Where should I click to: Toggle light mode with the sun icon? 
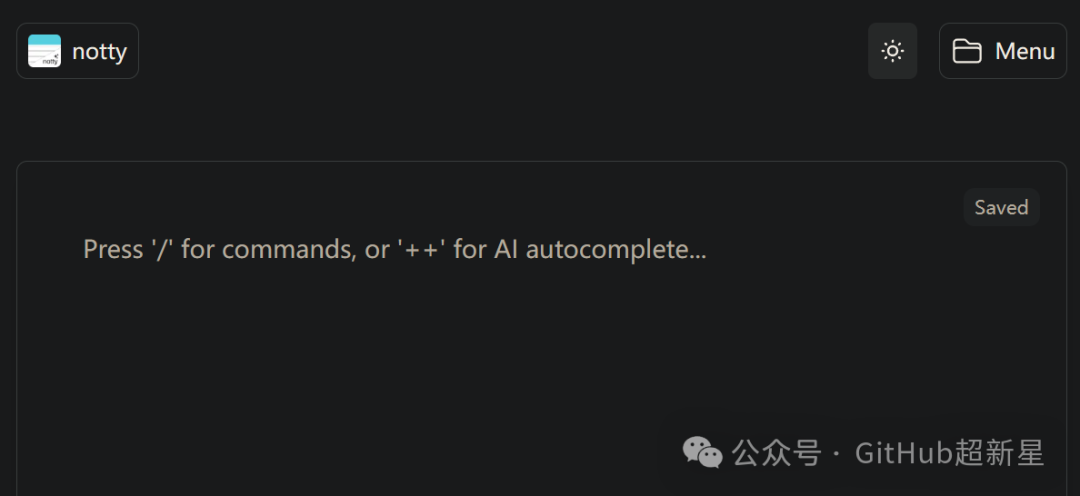(x=893, y=51)
